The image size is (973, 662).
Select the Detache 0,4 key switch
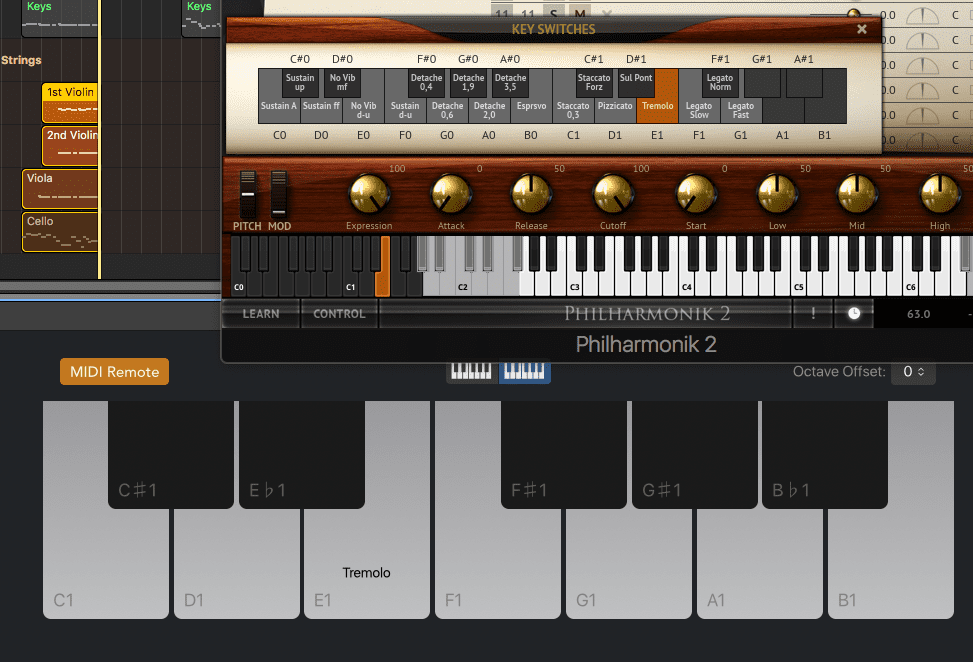(426, 83)
